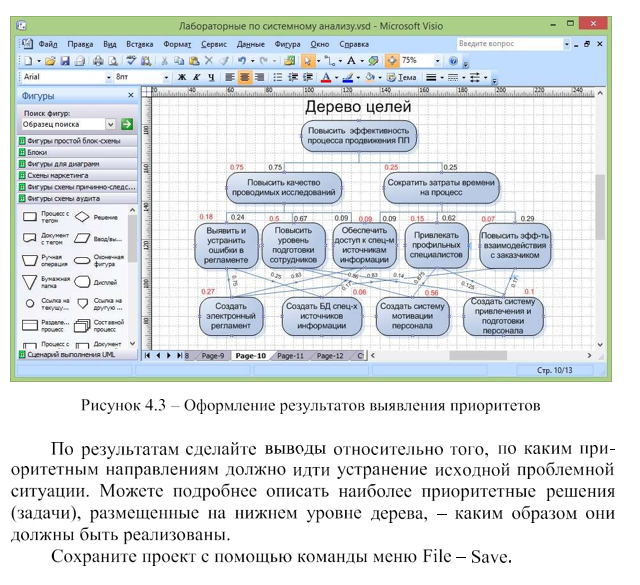Viewport: 640px width, 585px height.
Task: Open the Файл menu
Action: (47, 44)
